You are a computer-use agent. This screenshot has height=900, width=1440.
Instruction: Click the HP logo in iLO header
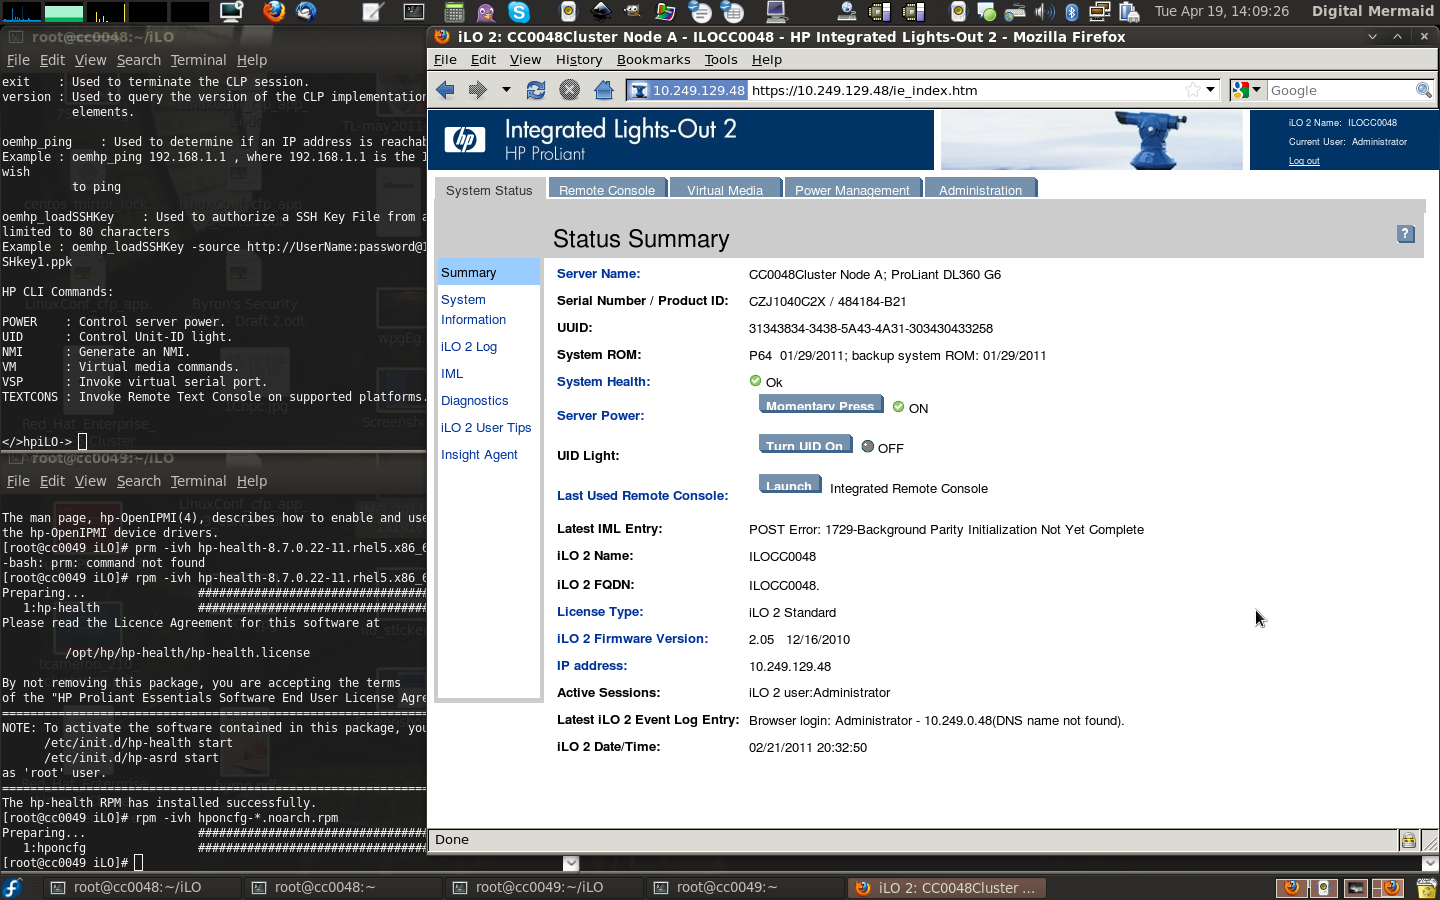click(x=465, y=139)
